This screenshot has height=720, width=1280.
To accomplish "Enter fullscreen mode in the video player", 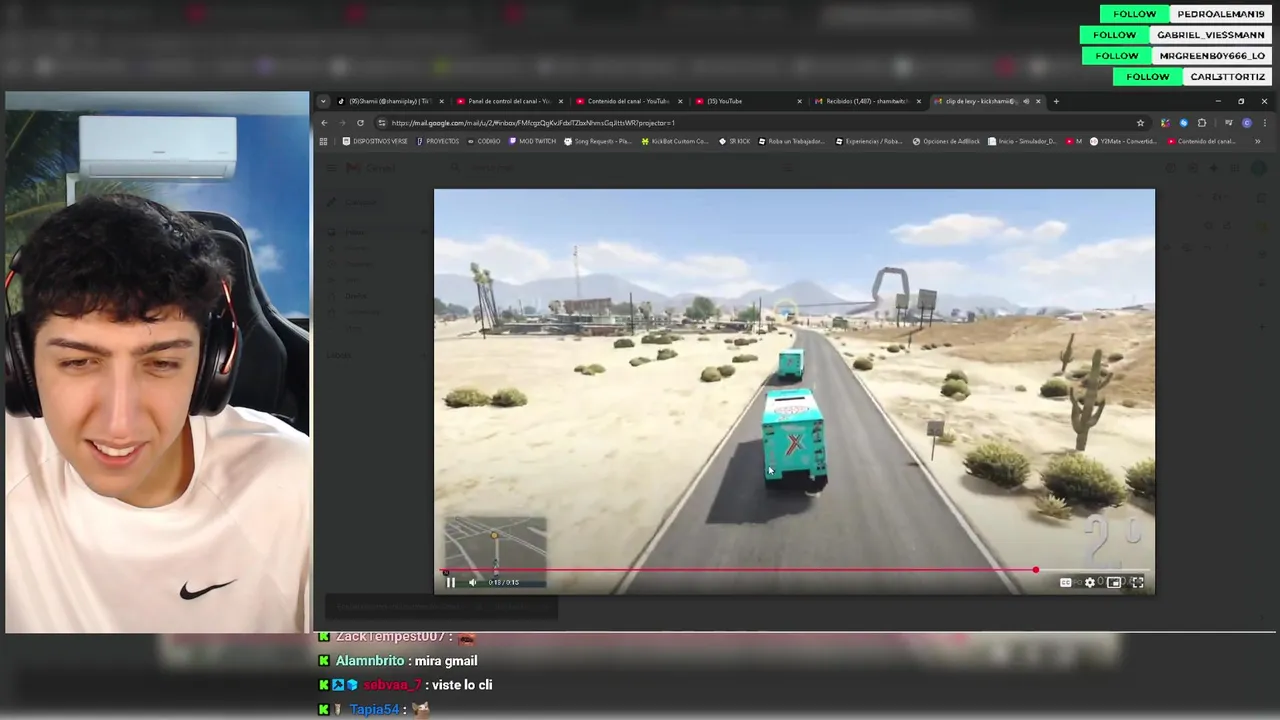I will pos(1138,582).
